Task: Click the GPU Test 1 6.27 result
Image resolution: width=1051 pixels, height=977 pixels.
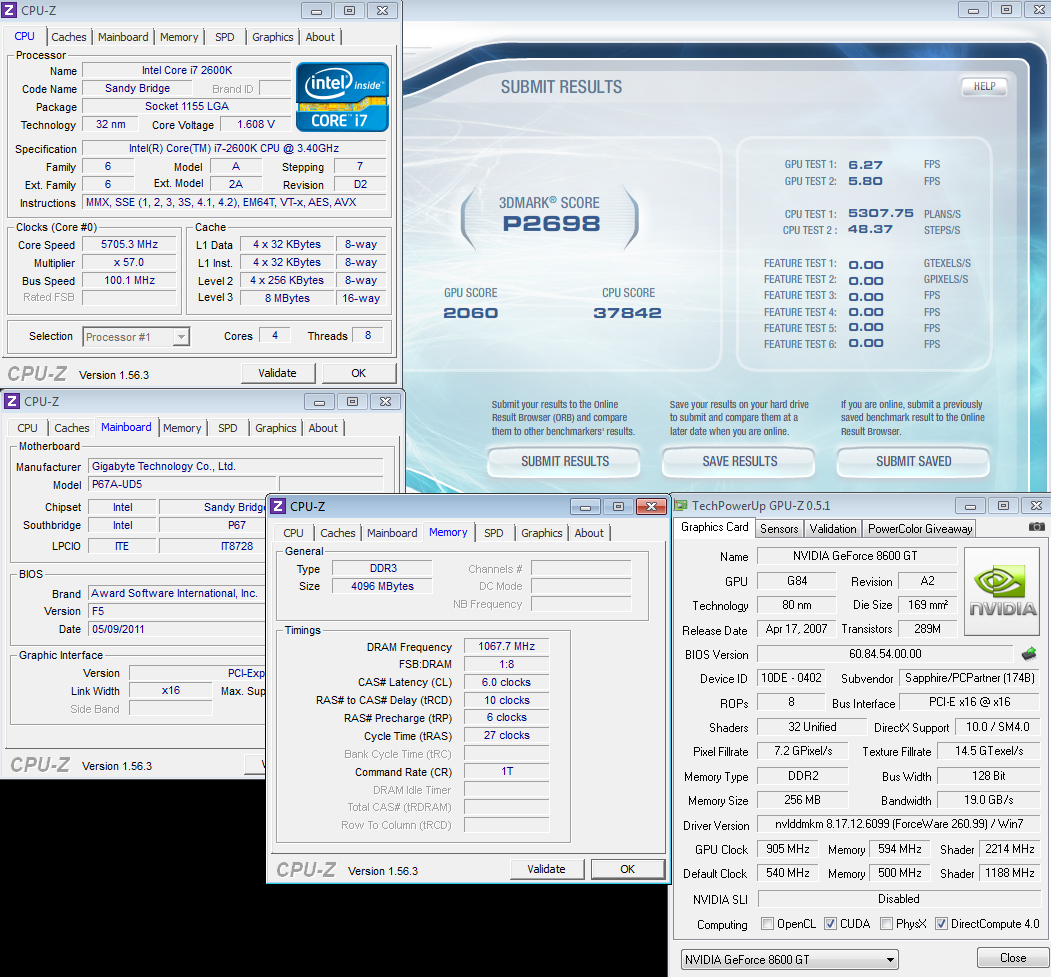Action: coord(865,165)
